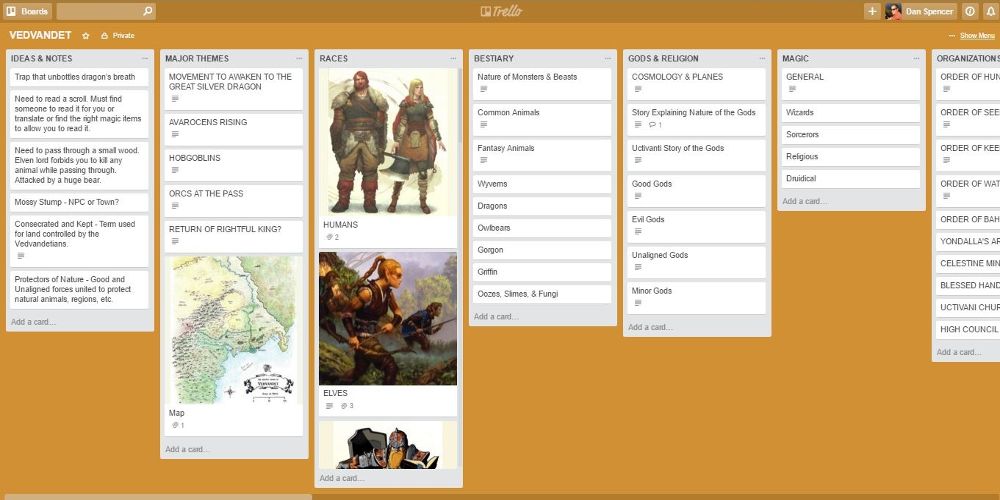Open BESTIARY list options menu

[608, 58]
